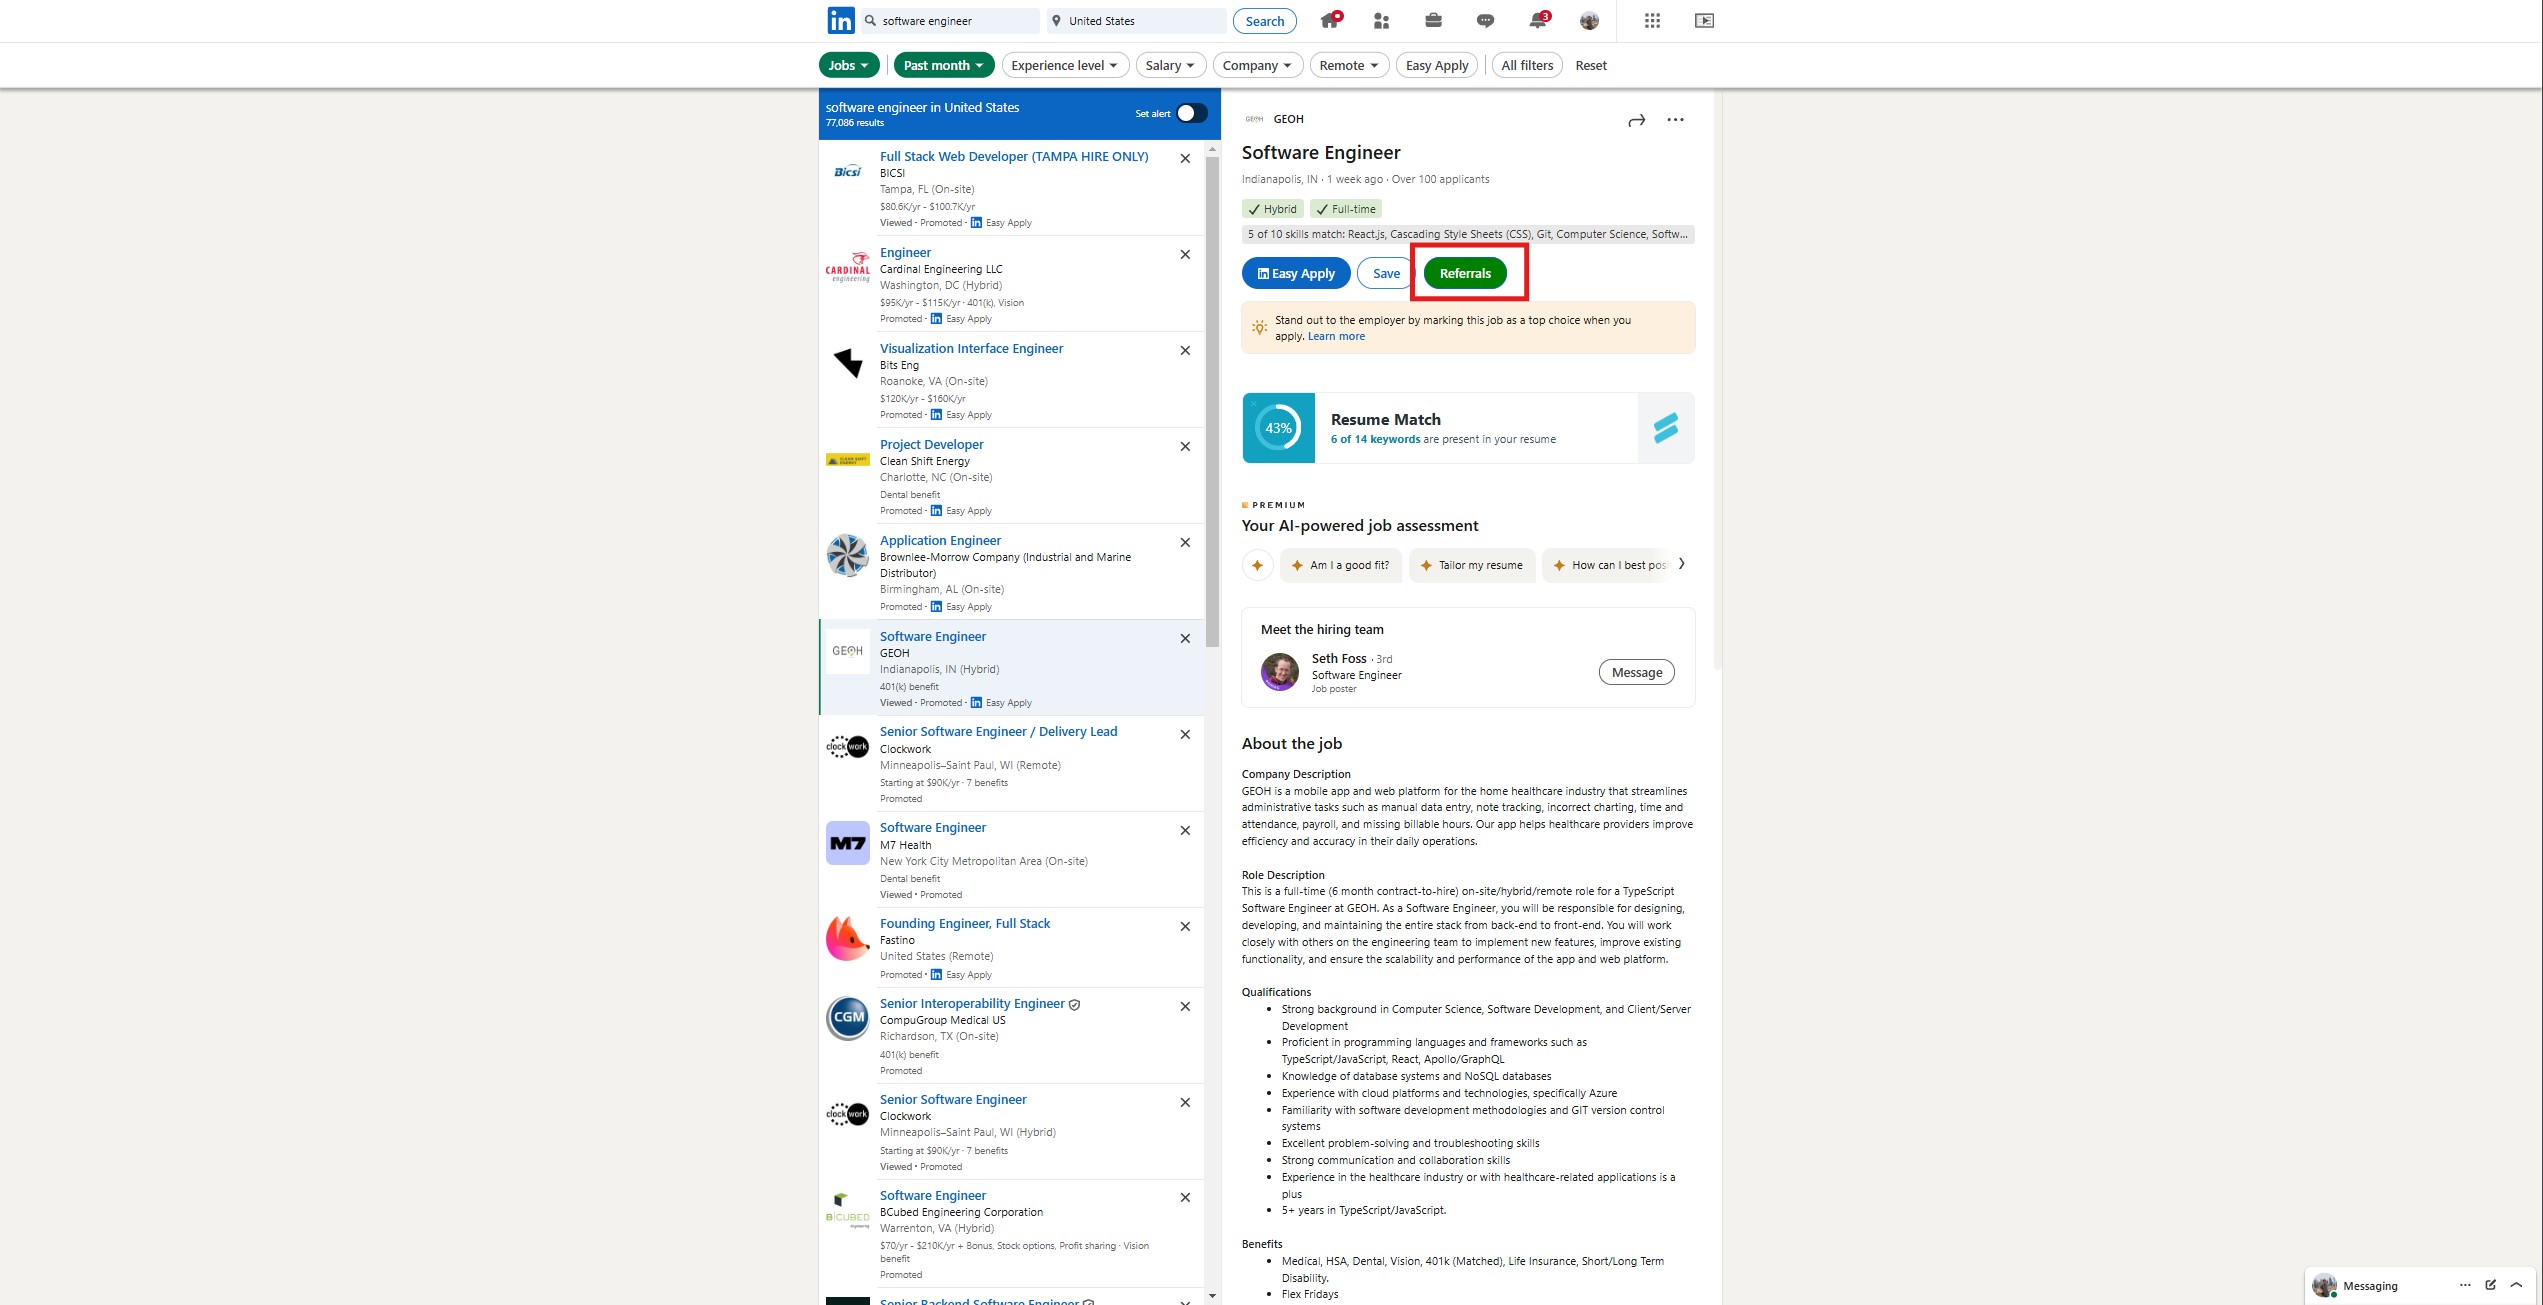Toggle the Easy Apply filter
Screen dimensions: 2543x1305
[1436, 65]
